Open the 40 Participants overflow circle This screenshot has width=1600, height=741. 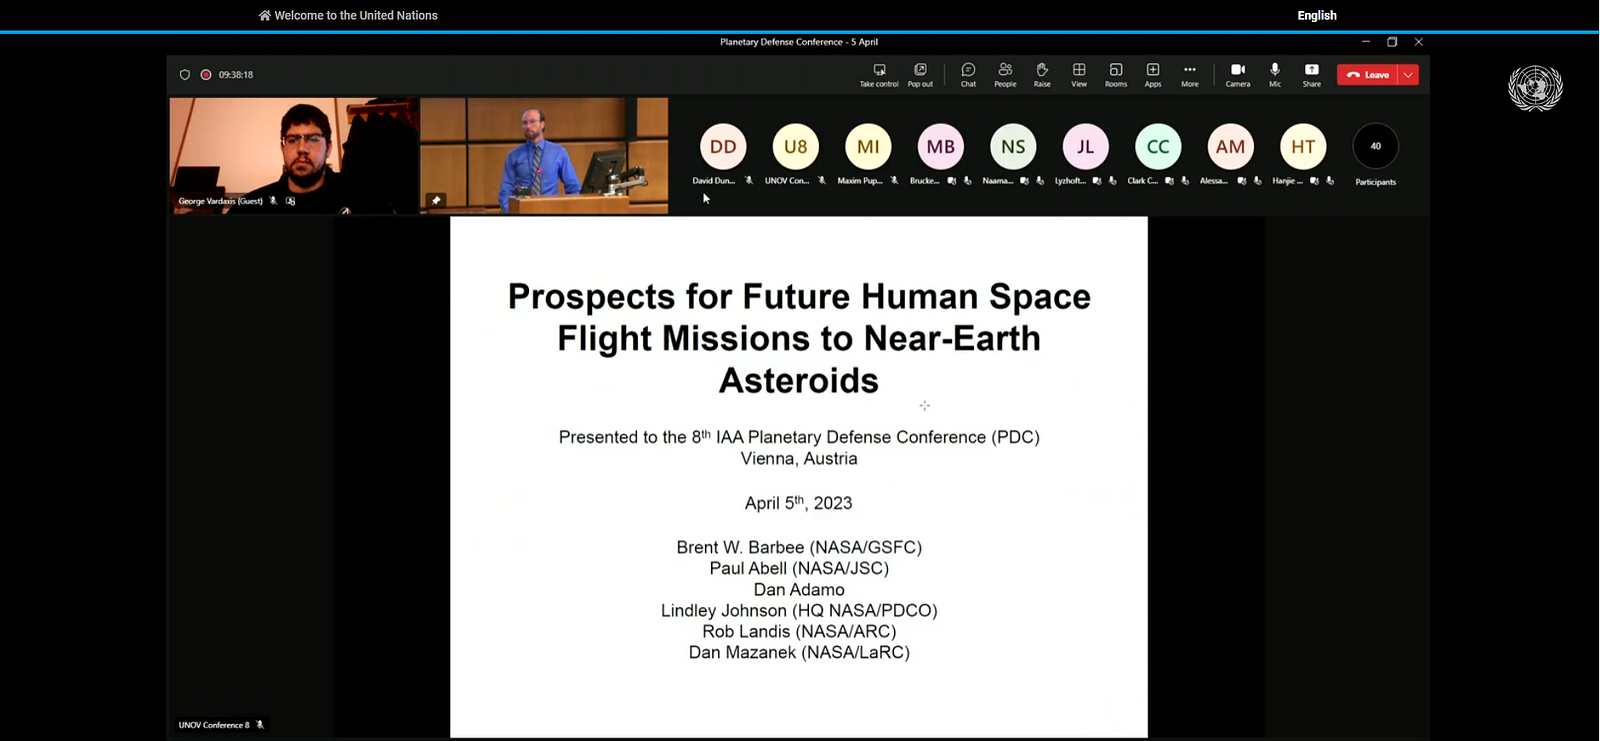click(1376, 146)
